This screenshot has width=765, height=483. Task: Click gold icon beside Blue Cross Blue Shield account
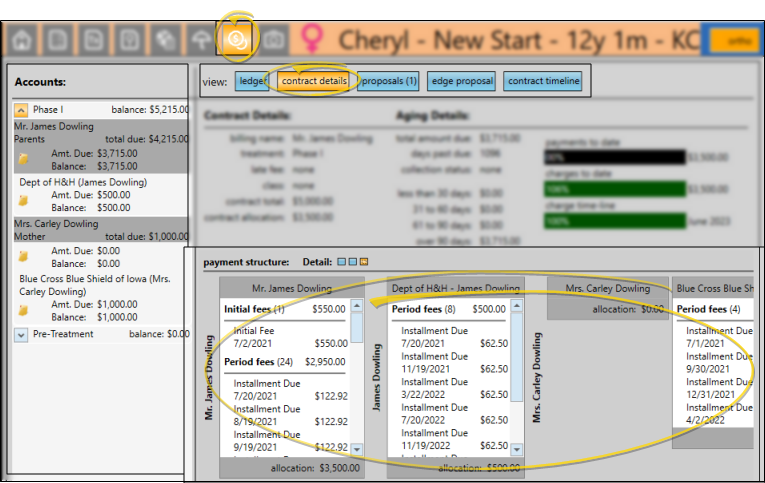pos(22,310)
